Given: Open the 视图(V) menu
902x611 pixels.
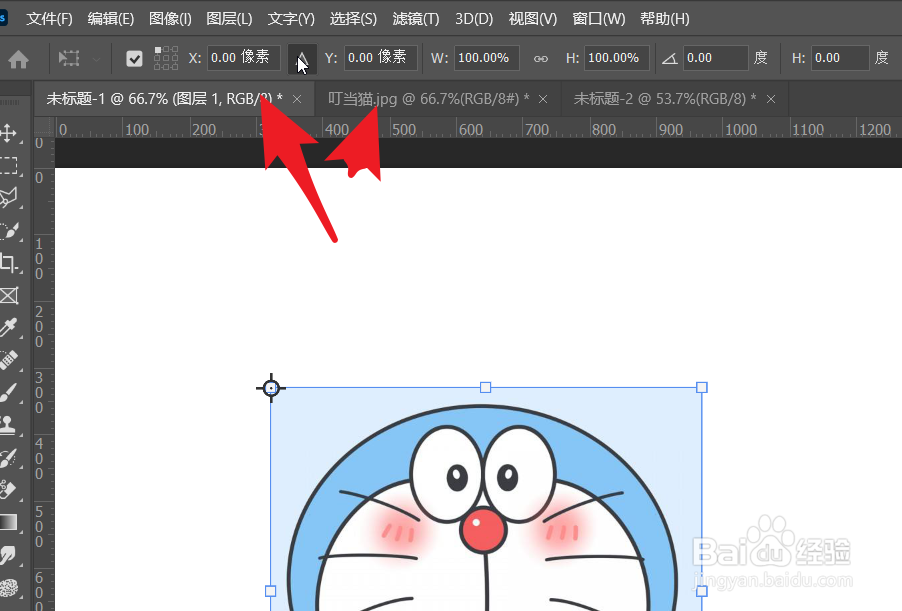Looking at the screenshot, I should click(533, 19).
